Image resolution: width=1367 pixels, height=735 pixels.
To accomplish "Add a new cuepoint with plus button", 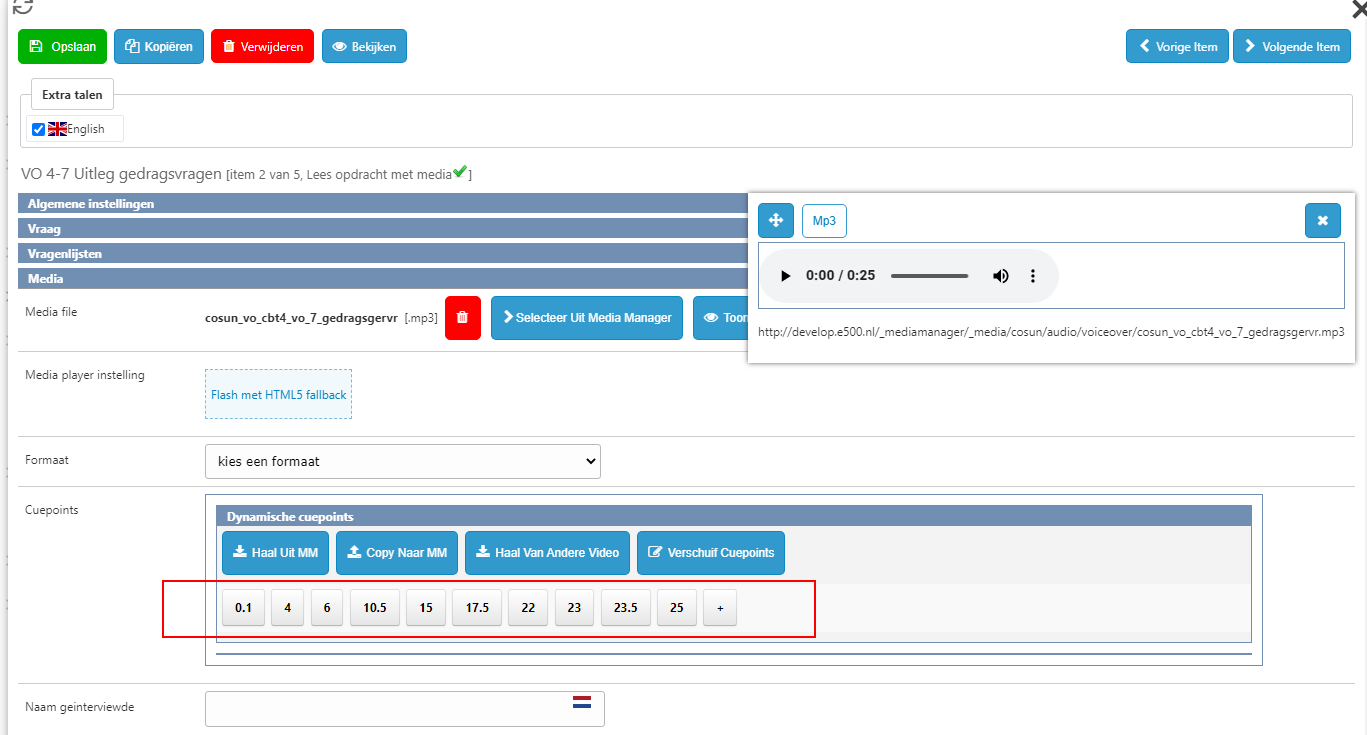I will click(719, 607).
